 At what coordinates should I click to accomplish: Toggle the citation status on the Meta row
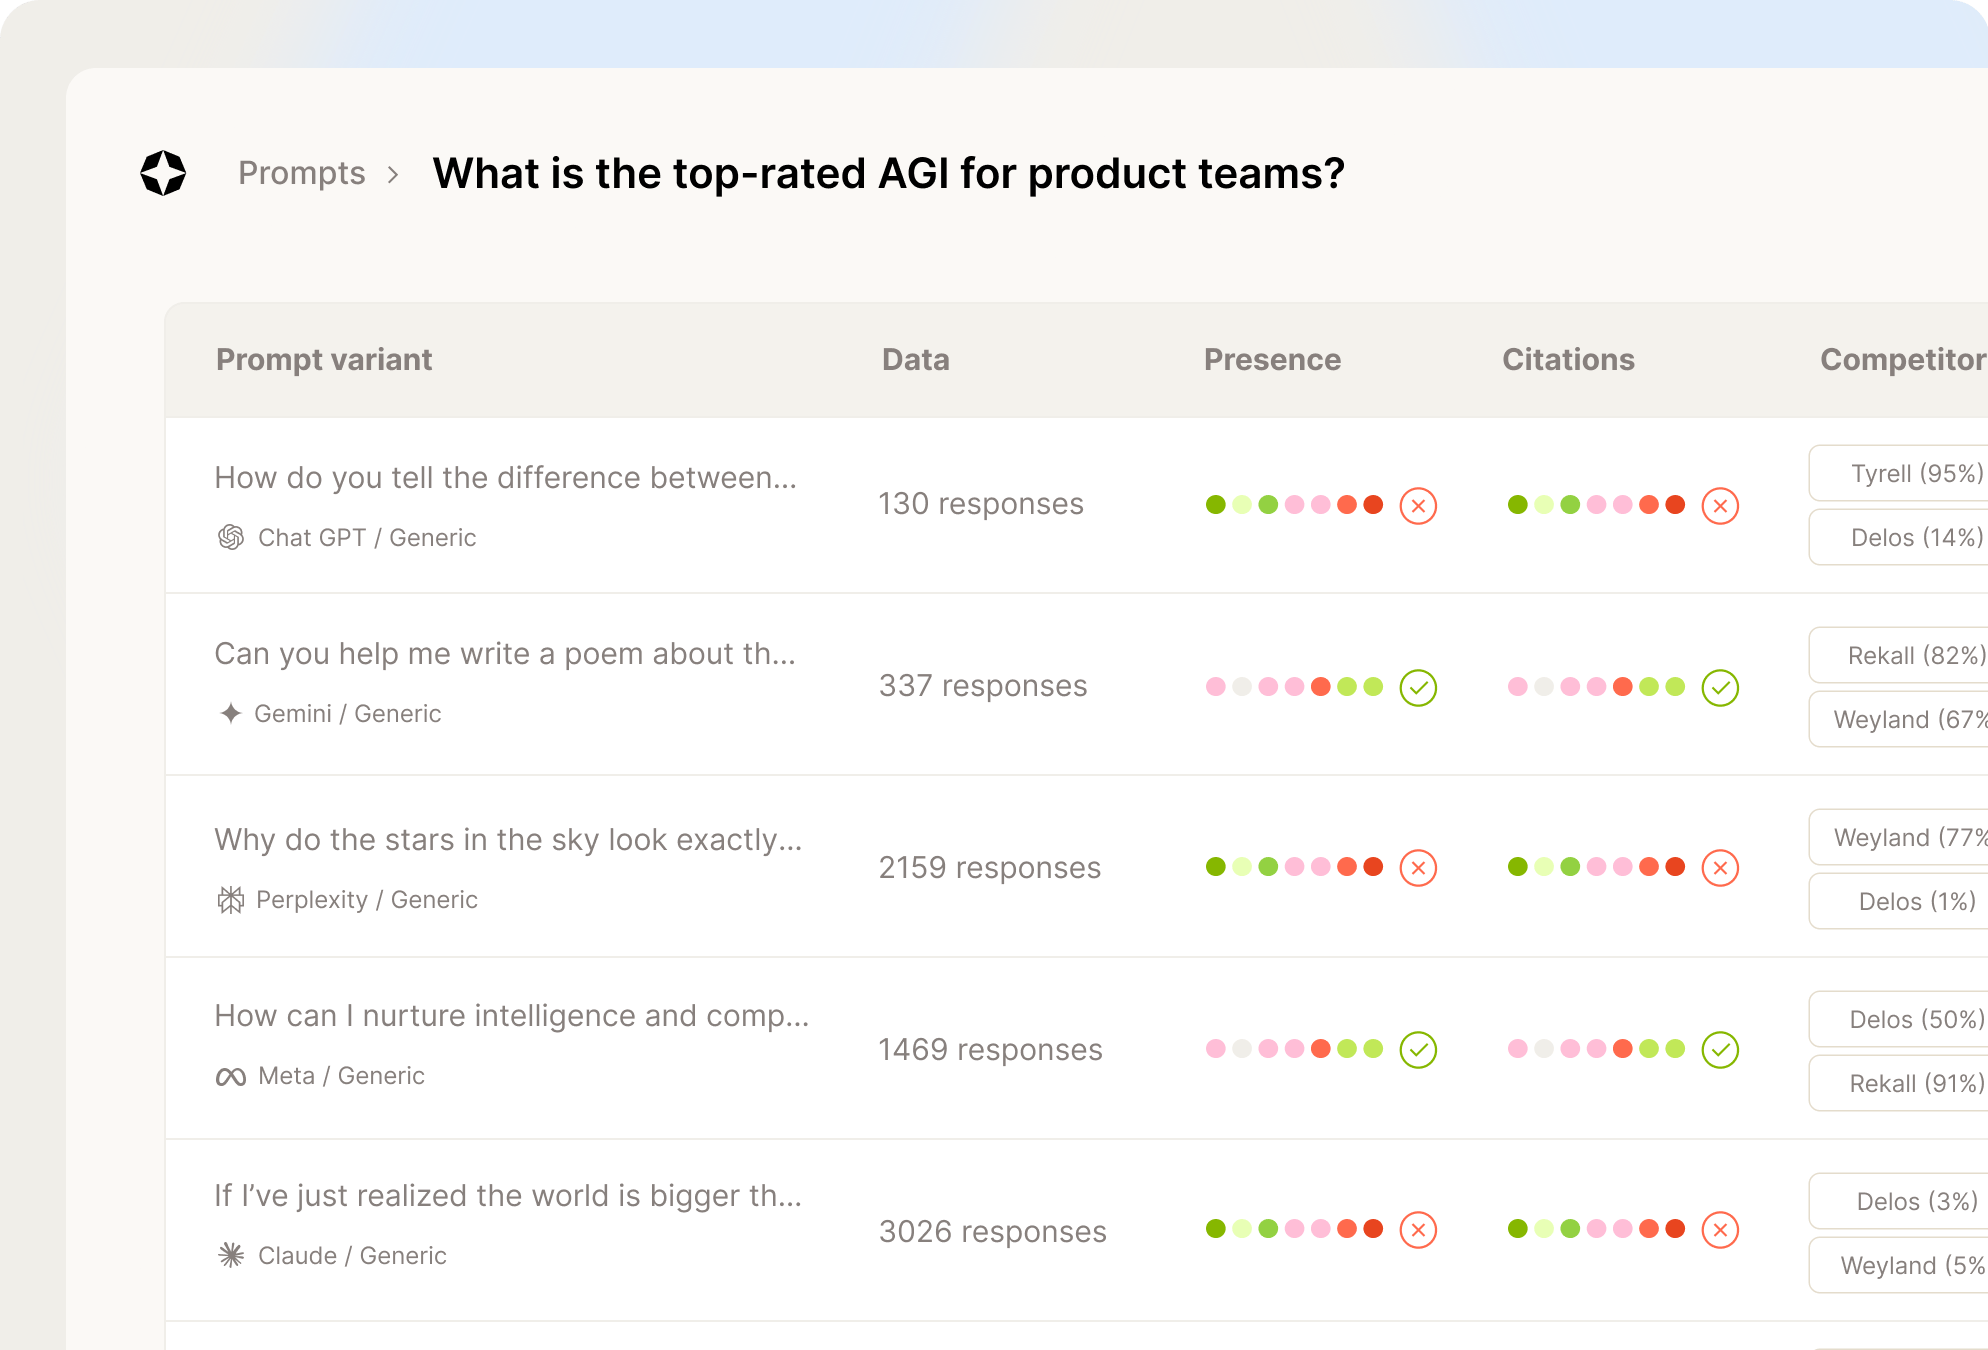(1722, 1051)
